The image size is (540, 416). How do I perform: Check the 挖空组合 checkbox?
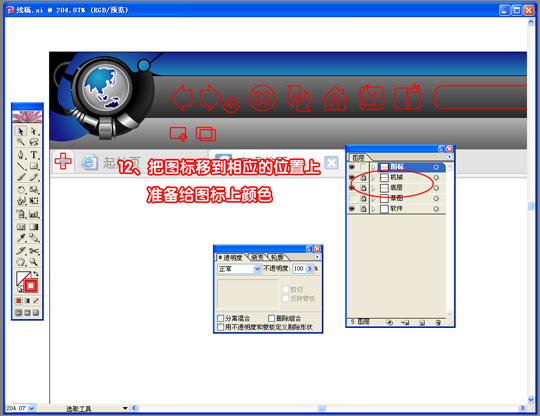(271, 318)
